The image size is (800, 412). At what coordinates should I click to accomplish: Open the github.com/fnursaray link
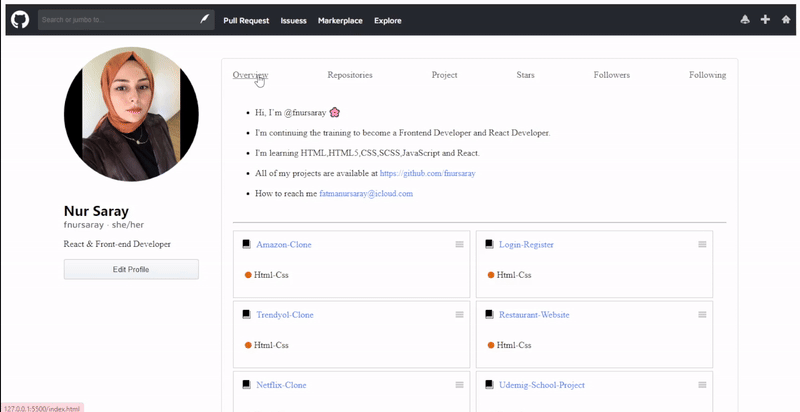click(x=428, y=173)
